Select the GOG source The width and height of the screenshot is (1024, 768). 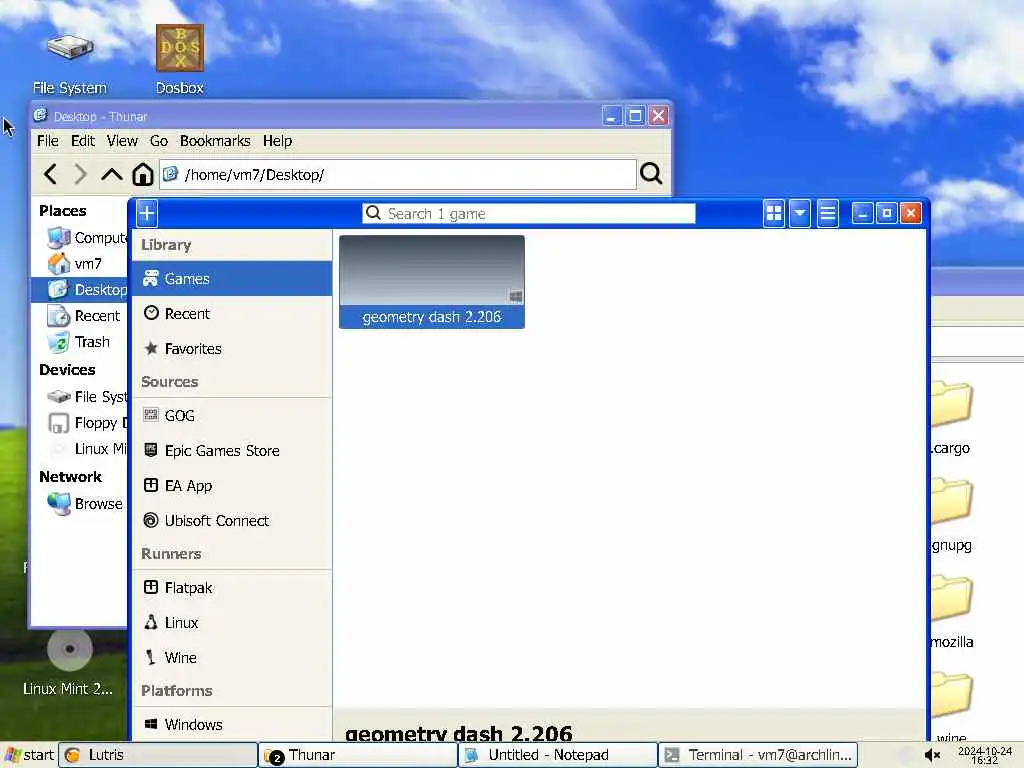pos(232,415)
